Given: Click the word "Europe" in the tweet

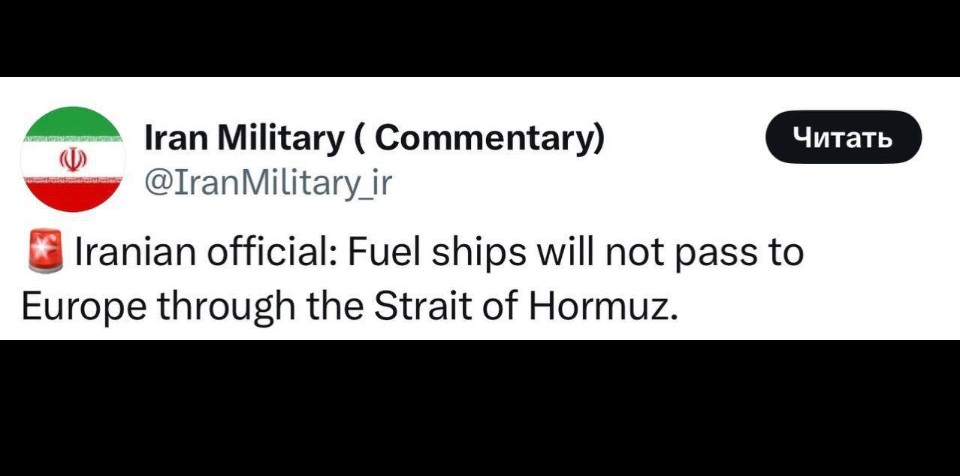Looking at the screenshot, I should point(83,309).
